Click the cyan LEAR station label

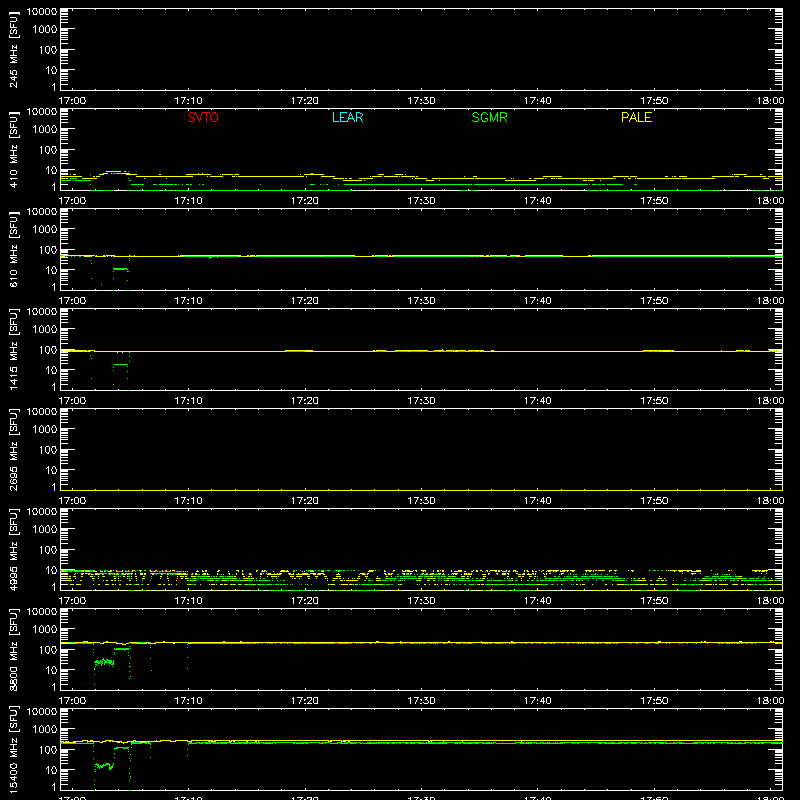tap(347, 117)
